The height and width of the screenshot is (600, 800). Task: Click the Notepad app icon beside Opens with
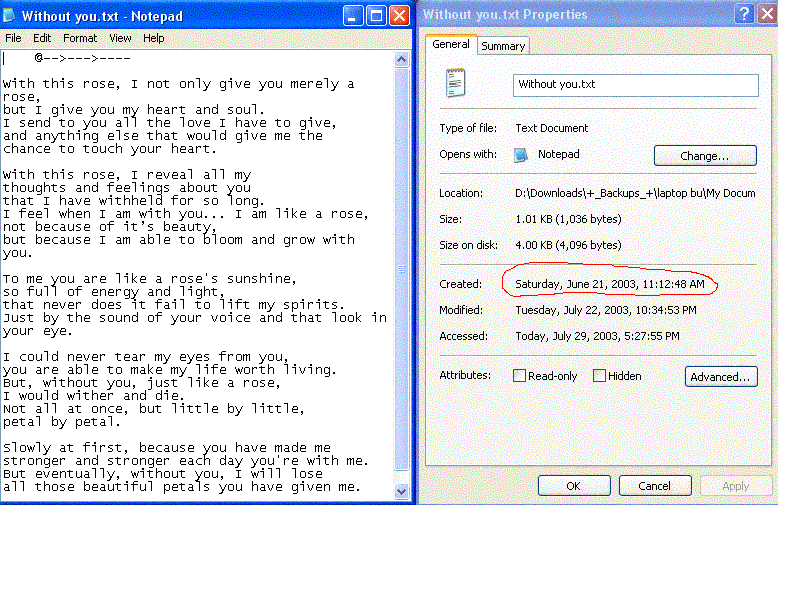(520, 155)
